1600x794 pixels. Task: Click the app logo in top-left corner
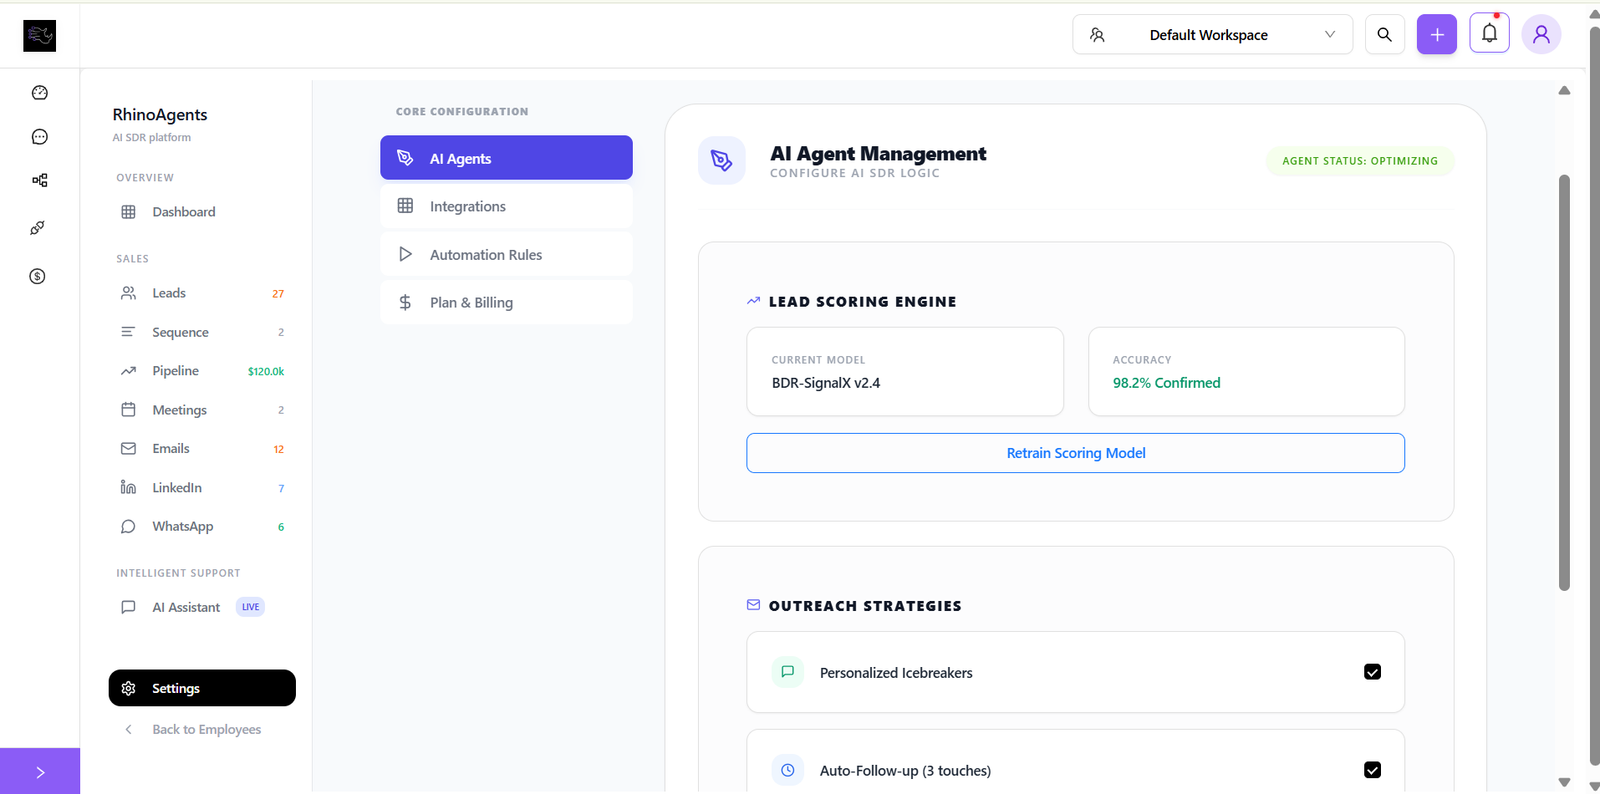pos(40,36)
